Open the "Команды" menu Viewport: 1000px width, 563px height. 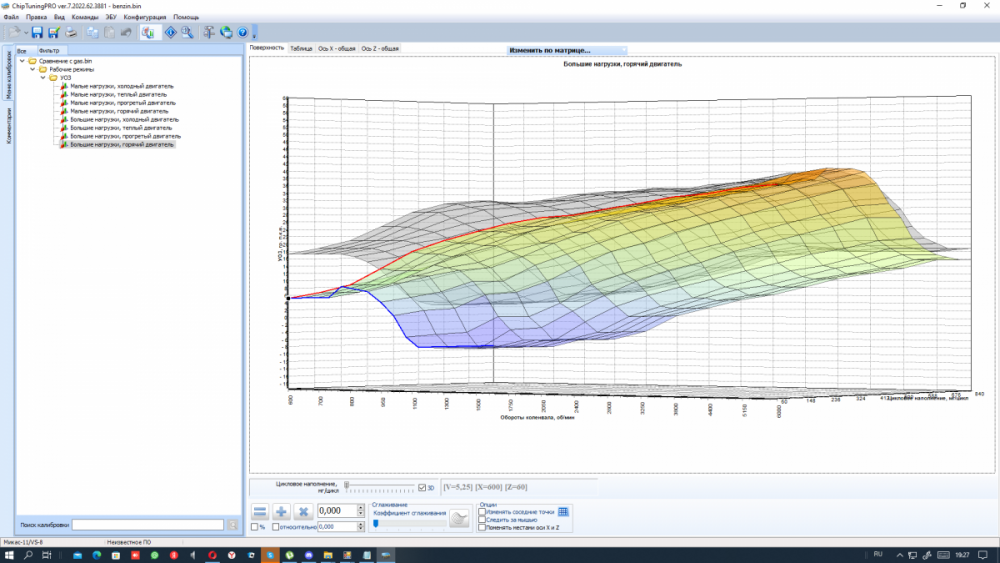pyautogui.click(x=85, y=18)
